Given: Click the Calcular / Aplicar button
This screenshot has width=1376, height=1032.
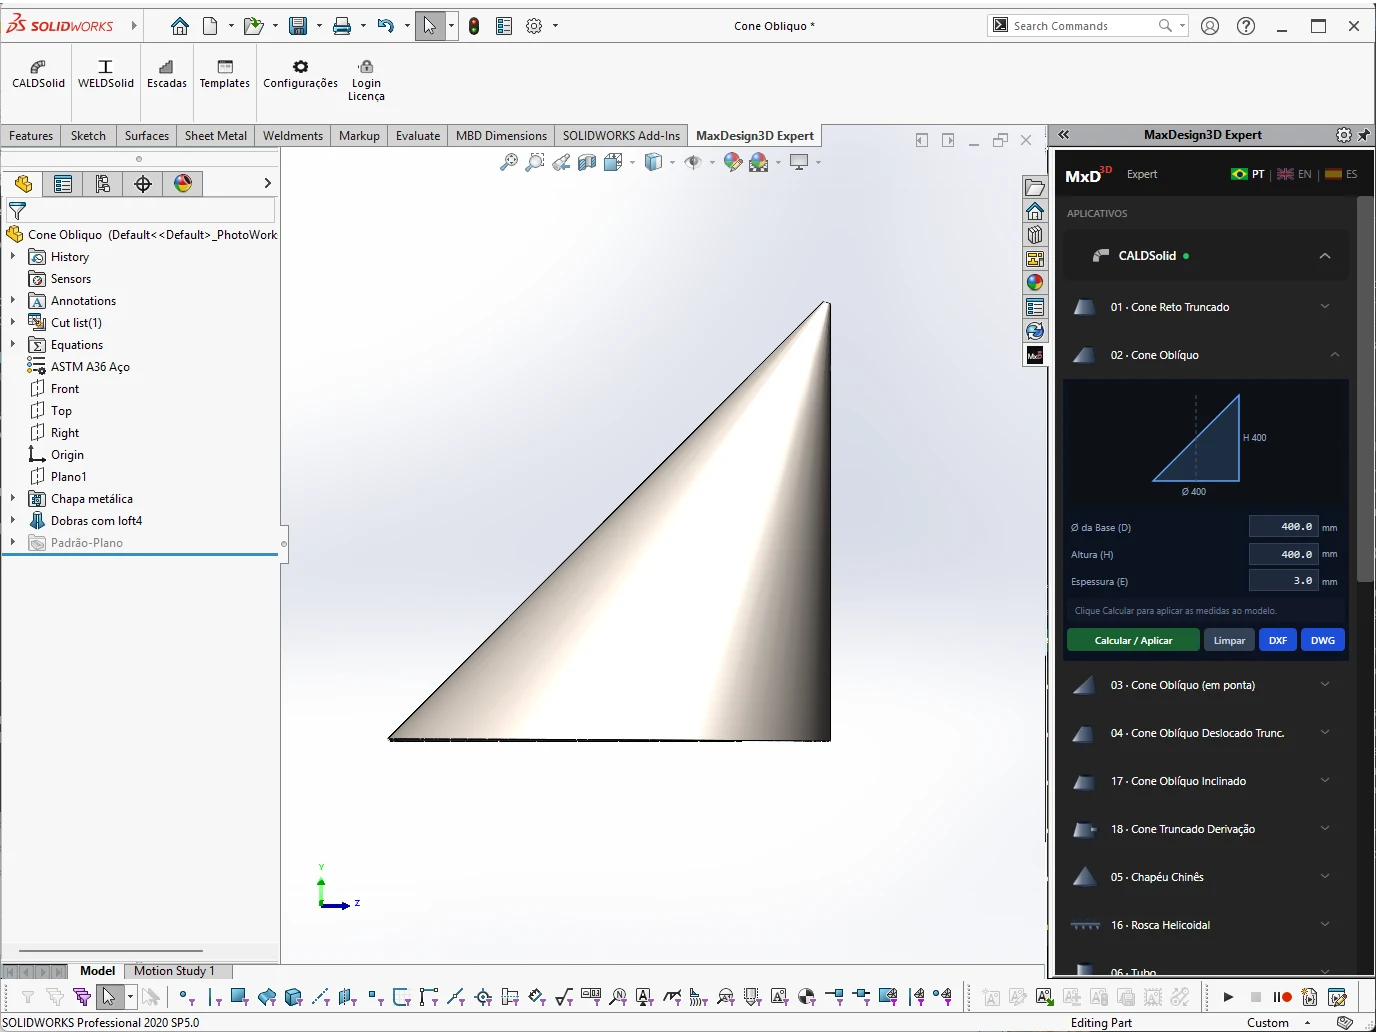Looking at the screenshot, I should pos(1133,640).
